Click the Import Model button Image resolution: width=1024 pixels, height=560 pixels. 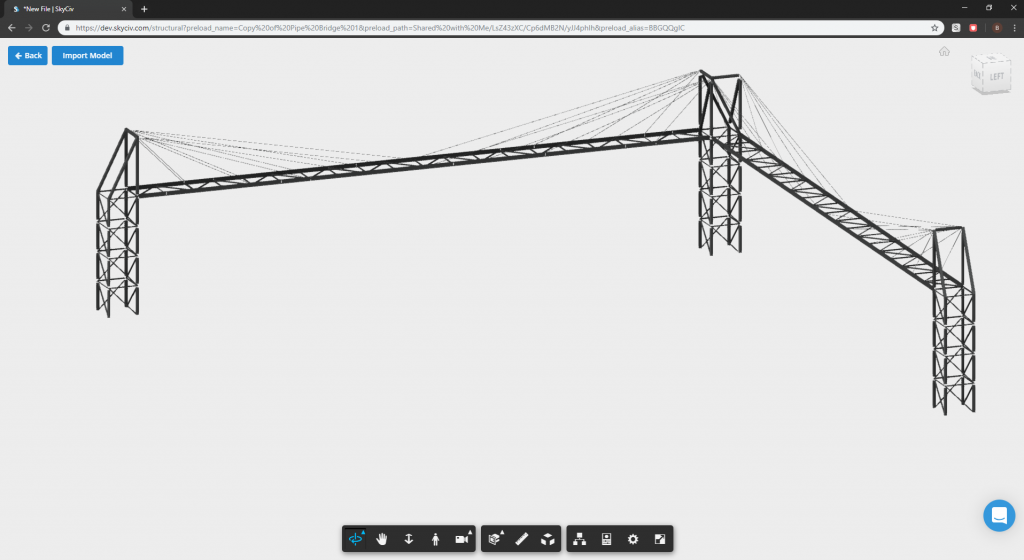[88, 55]
